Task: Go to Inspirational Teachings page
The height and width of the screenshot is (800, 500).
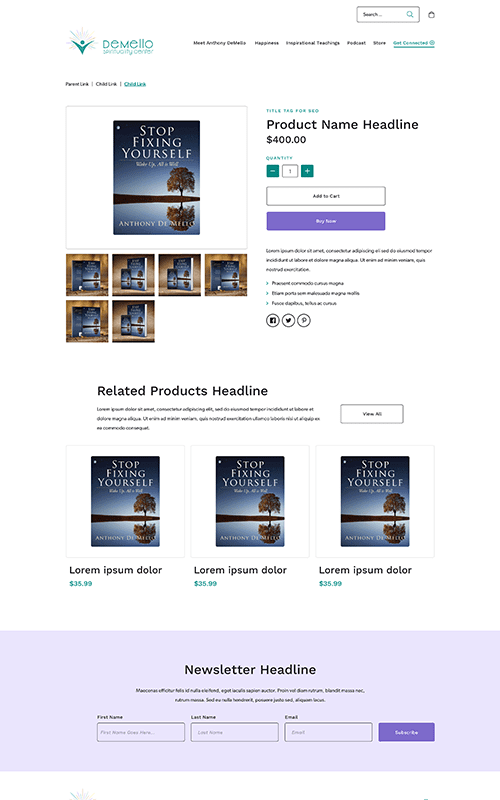Action: (x=313, y=43)
